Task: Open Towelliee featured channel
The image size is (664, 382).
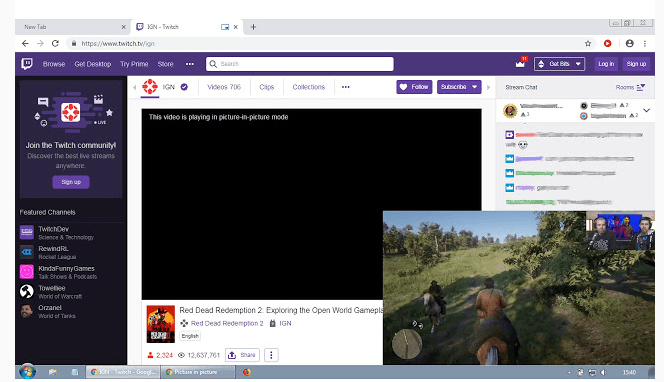Action: (71, 292)
